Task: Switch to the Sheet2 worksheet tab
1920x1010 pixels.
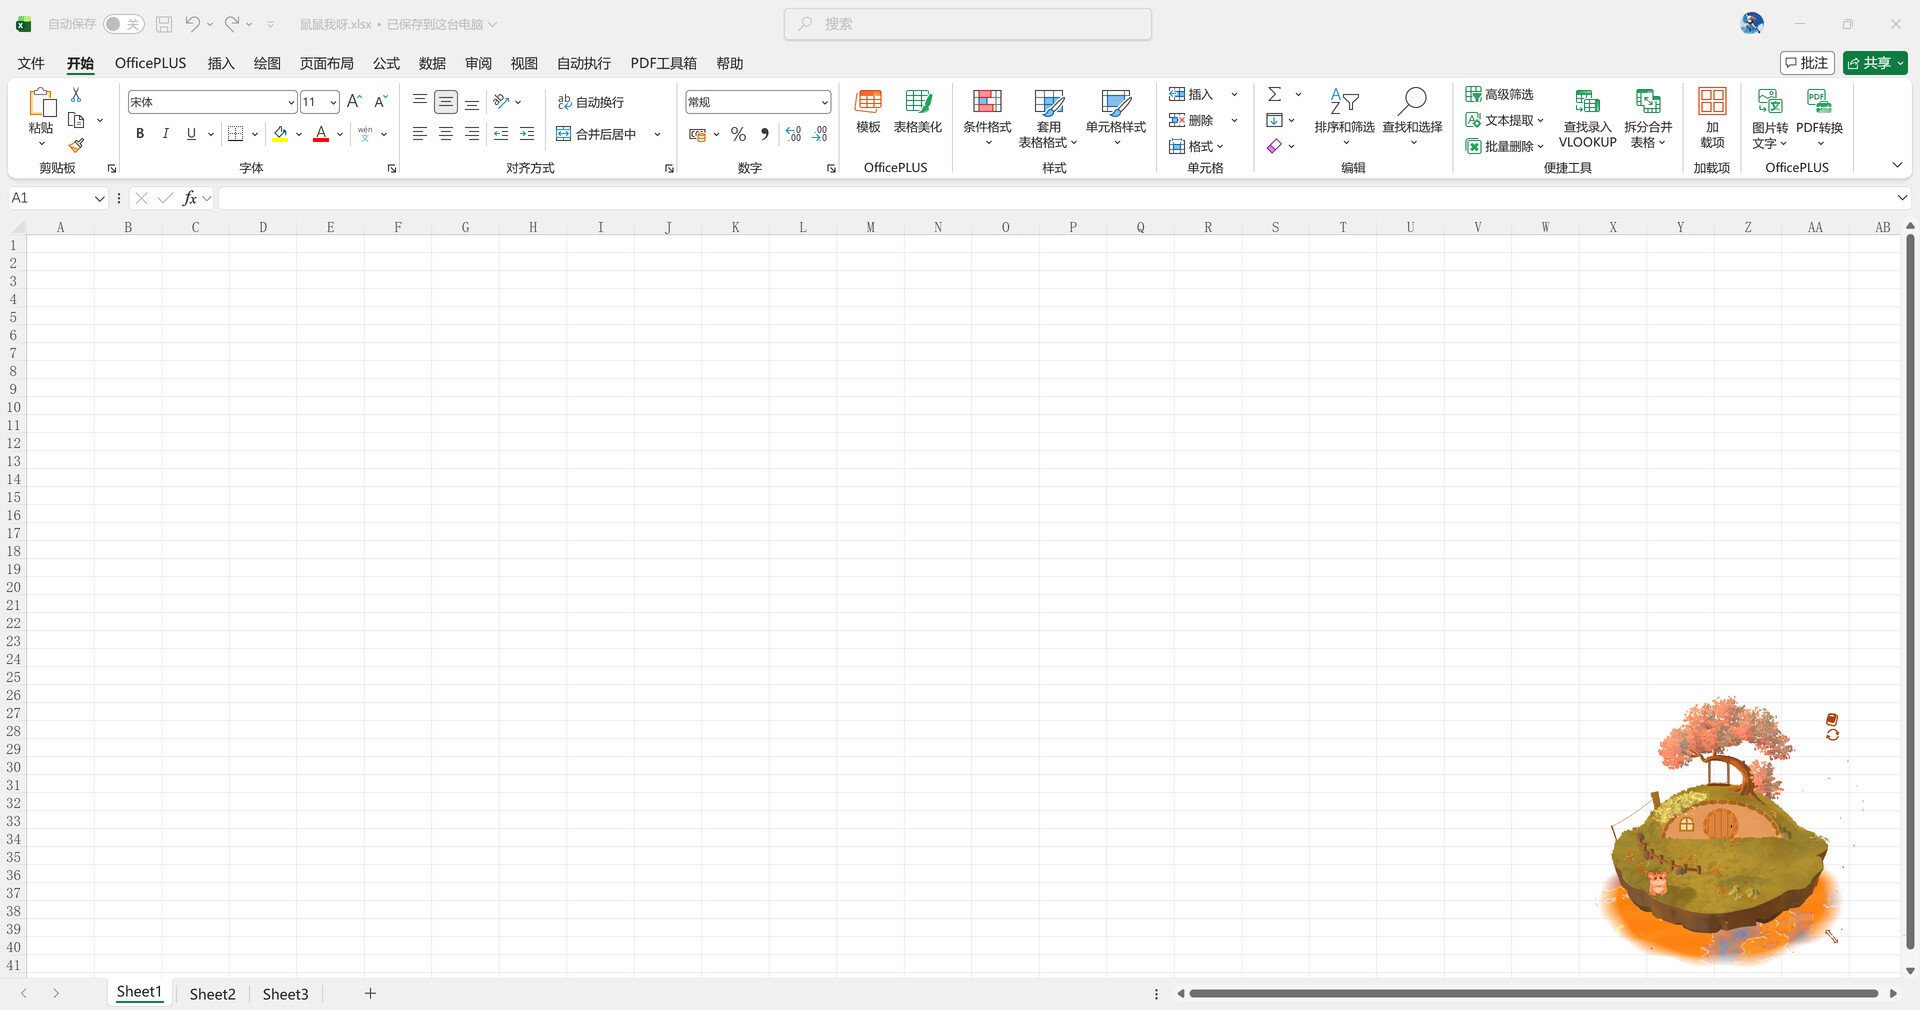Action: [x=213, y=994]
